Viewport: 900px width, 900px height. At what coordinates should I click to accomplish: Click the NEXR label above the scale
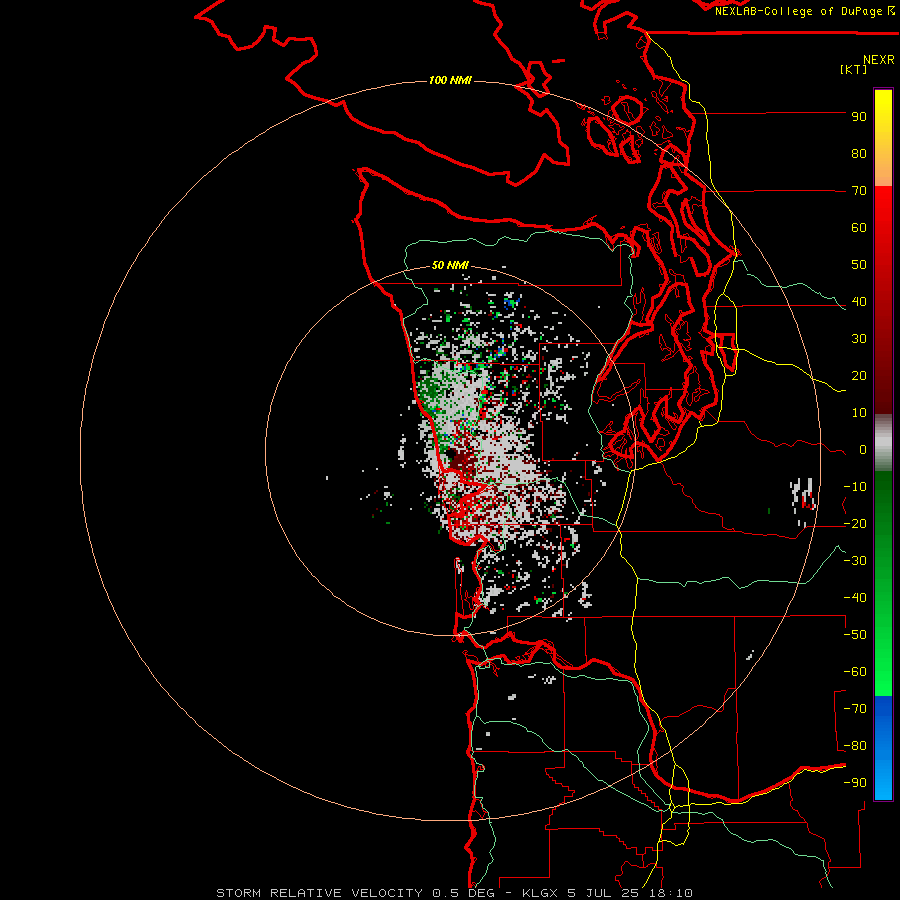879,60
